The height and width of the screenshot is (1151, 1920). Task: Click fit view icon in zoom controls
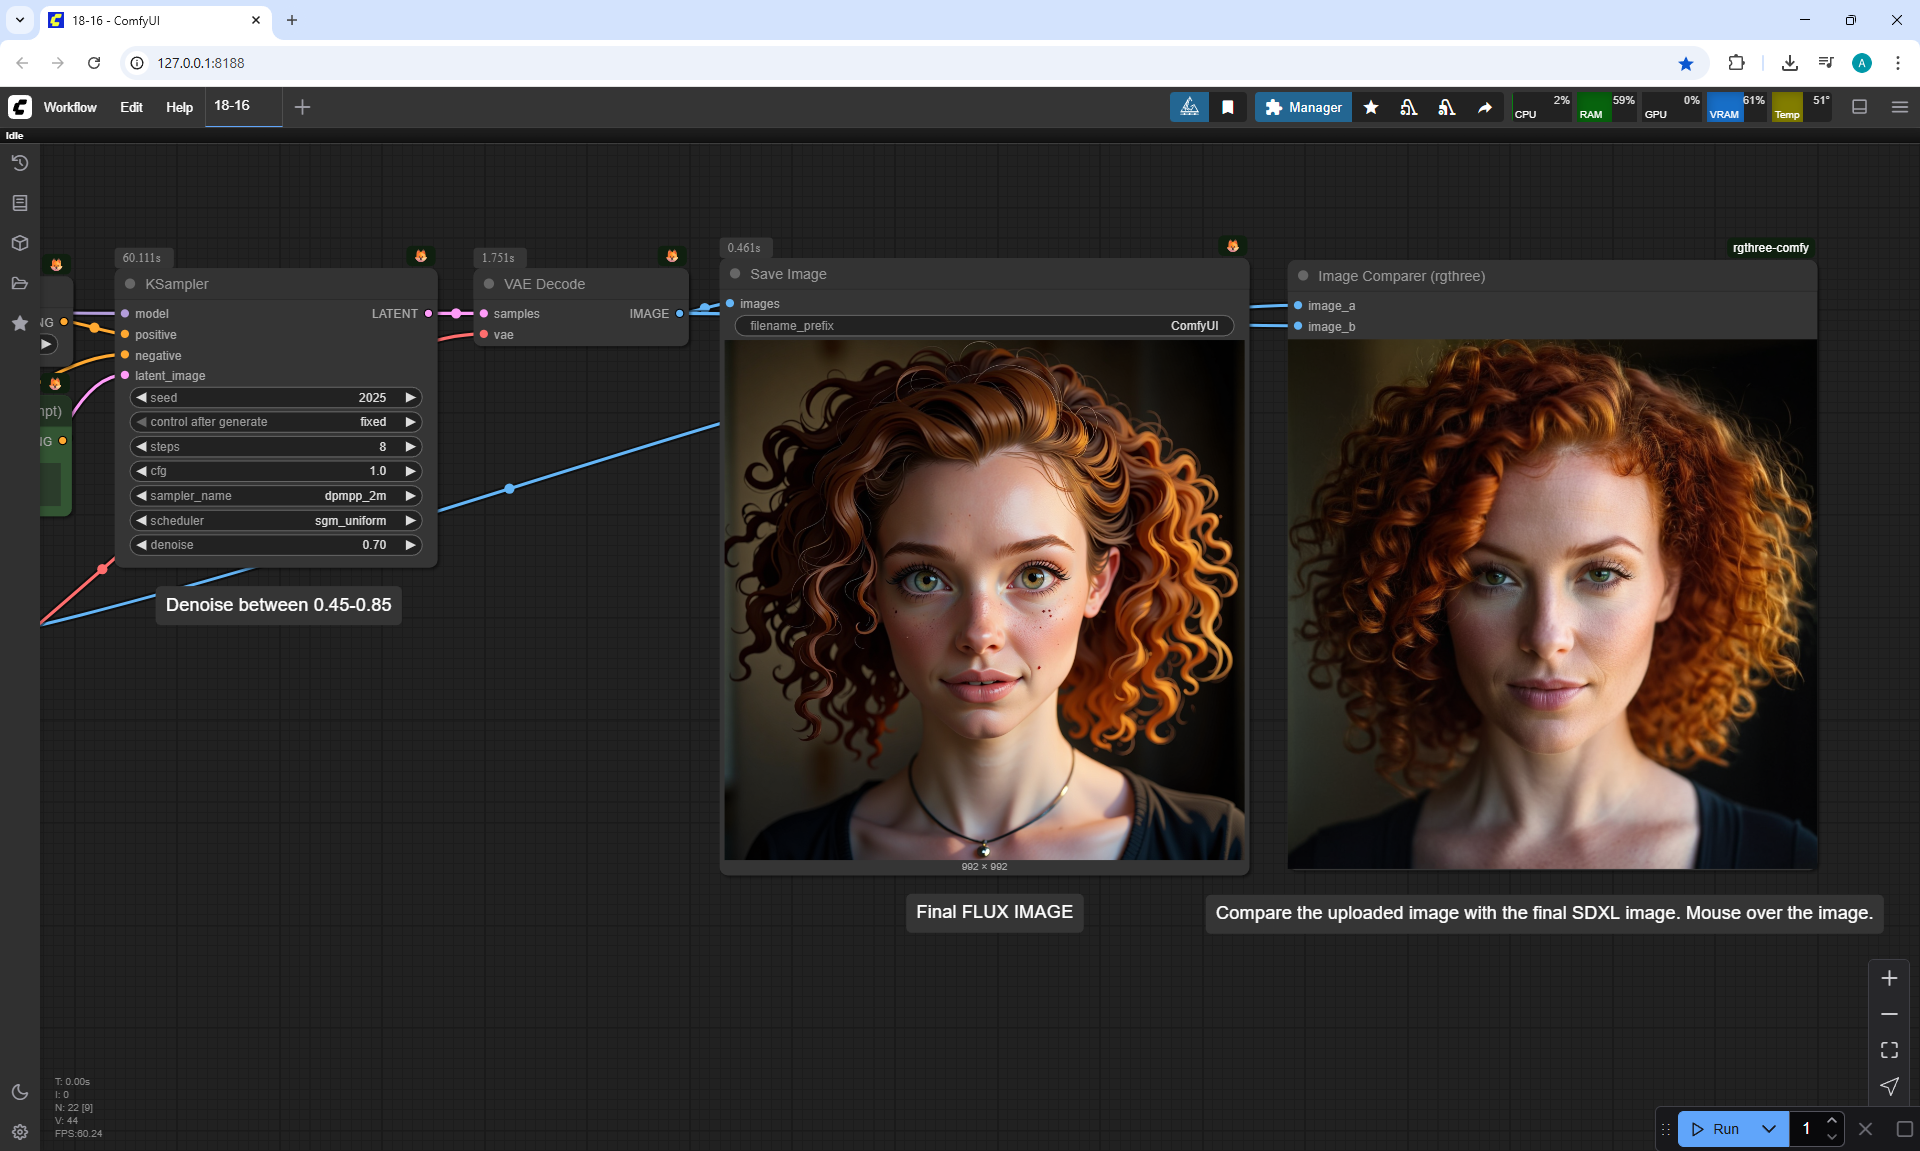click(x=1889, y=1050)
